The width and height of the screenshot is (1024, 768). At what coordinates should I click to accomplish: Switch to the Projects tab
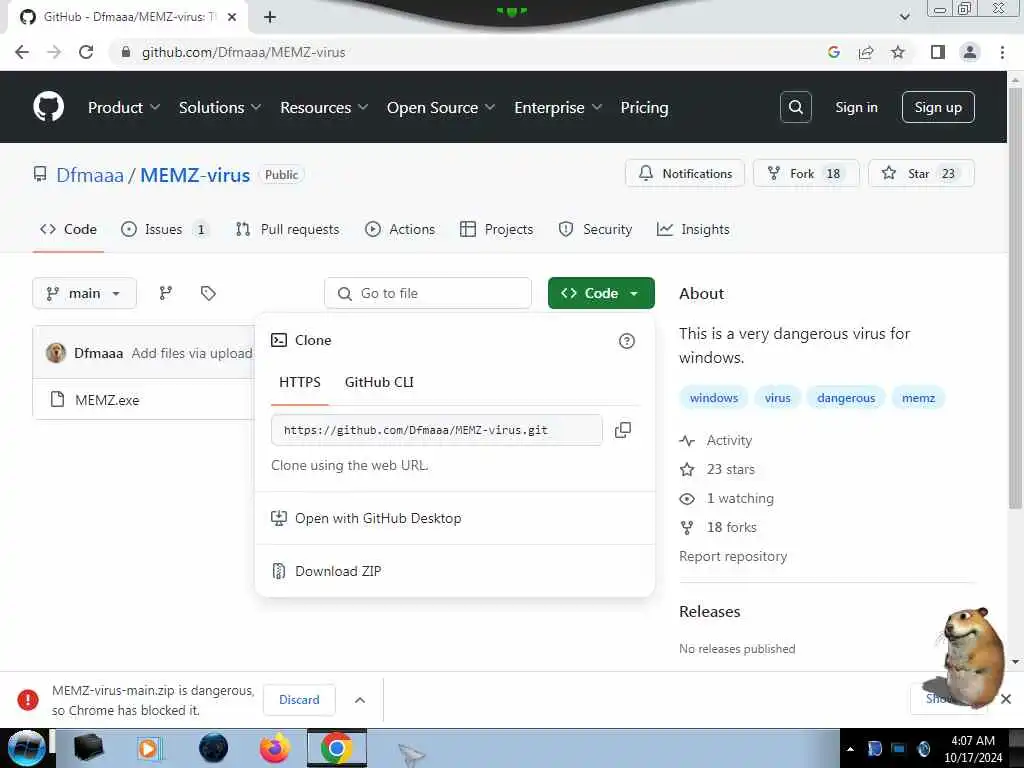[496, 229]
